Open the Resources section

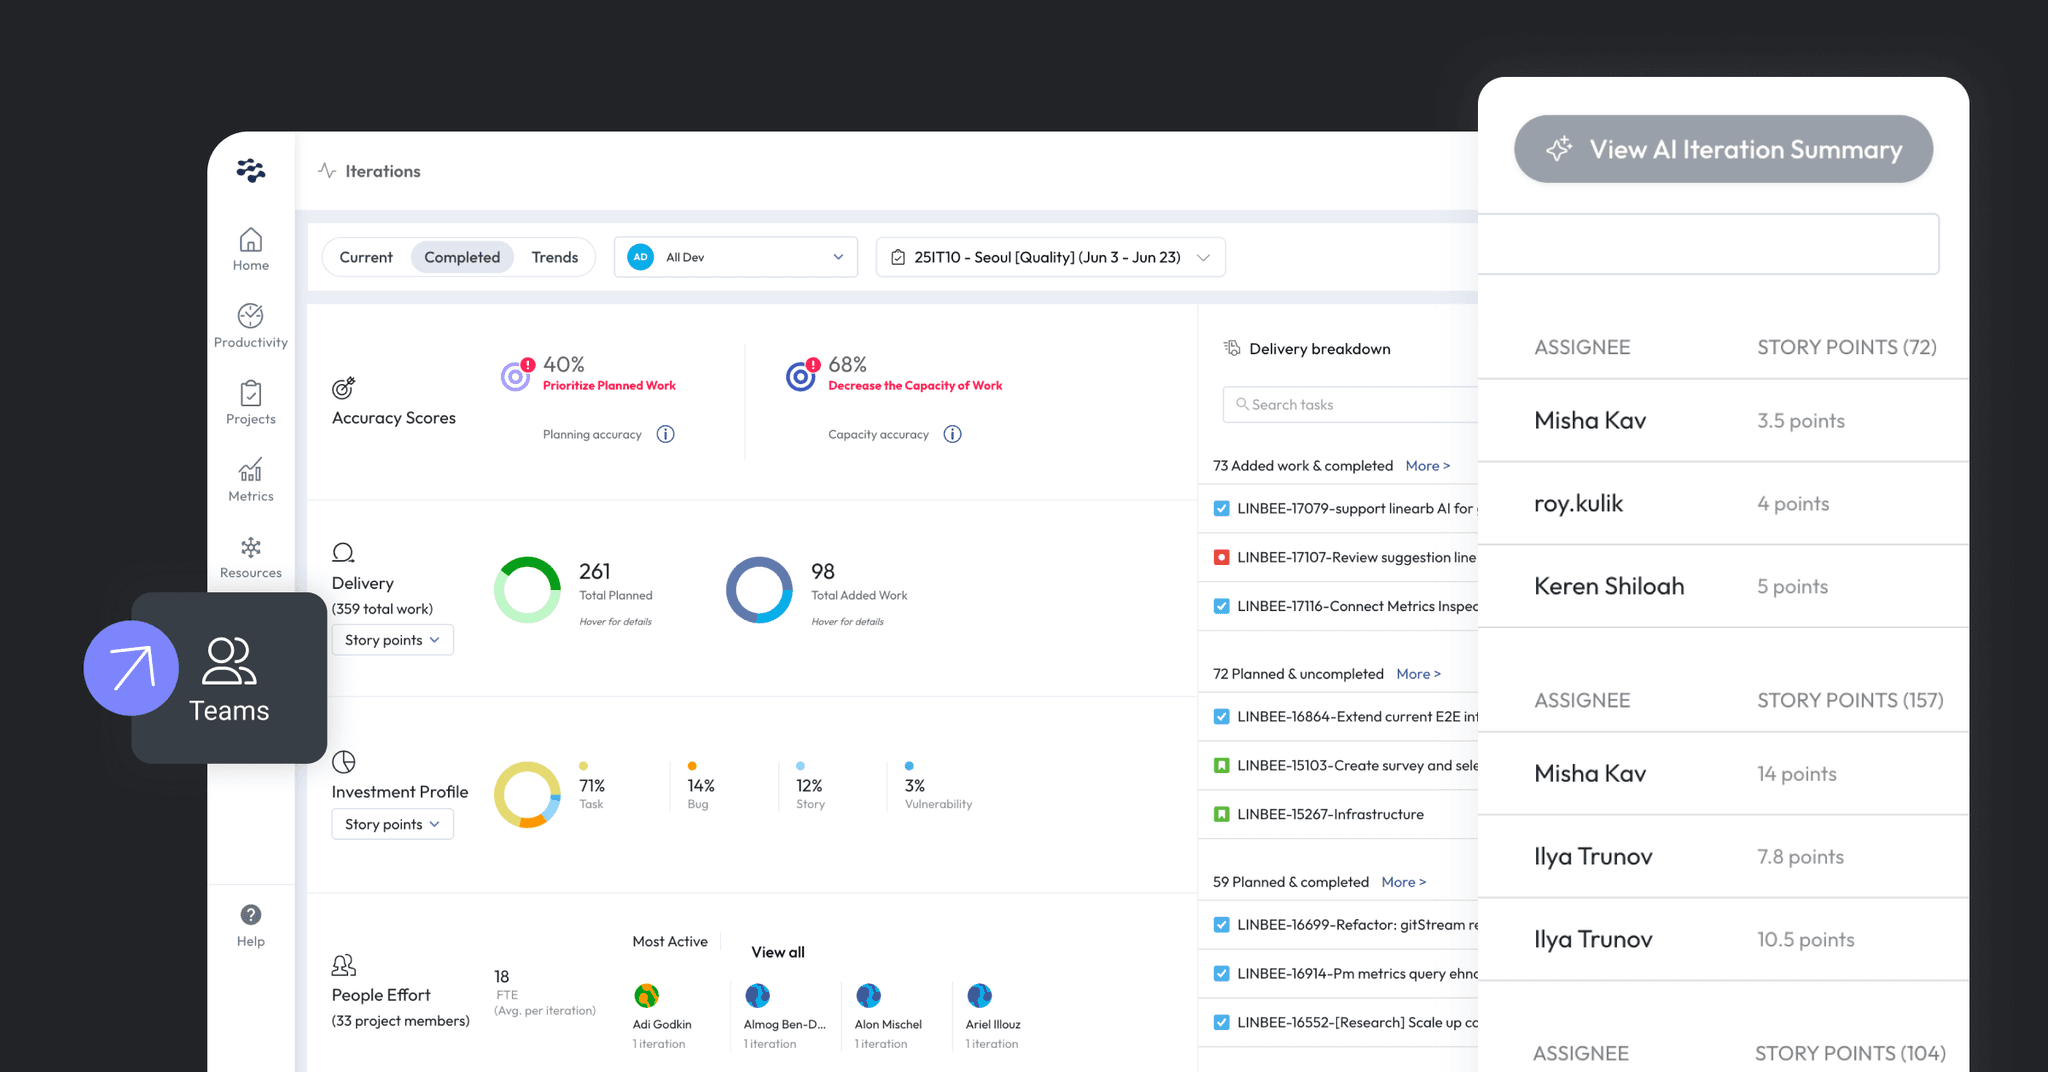(x=250, y=555)
